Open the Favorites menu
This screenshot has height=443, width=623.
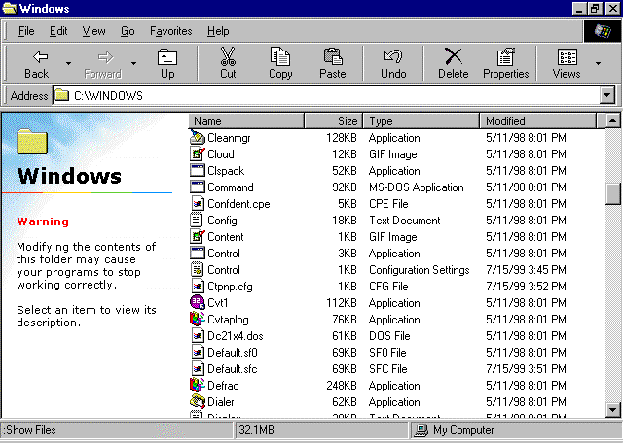click(x=171, y=31)
